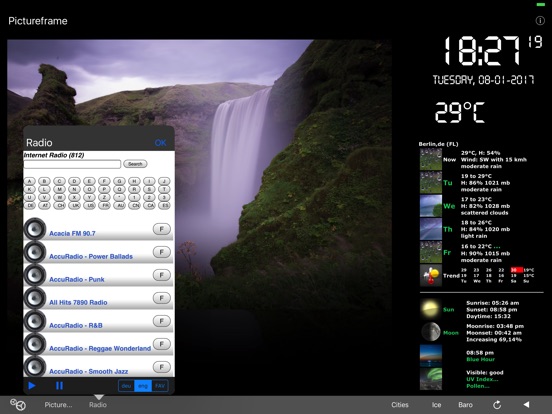Filter stations by letter M

coord(59,189)
